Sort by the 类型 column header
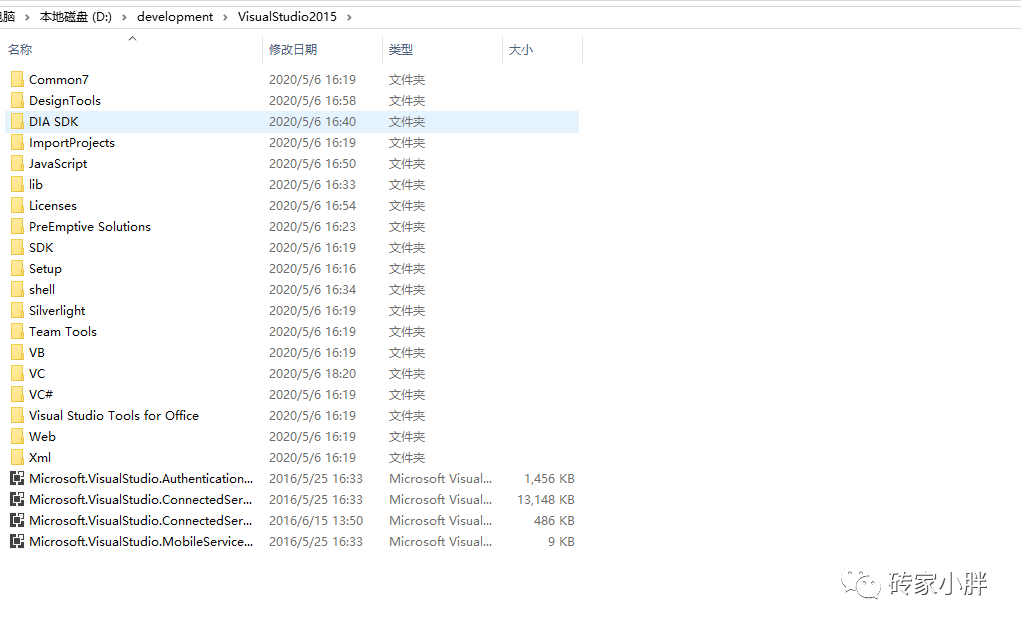 [400, 49]
